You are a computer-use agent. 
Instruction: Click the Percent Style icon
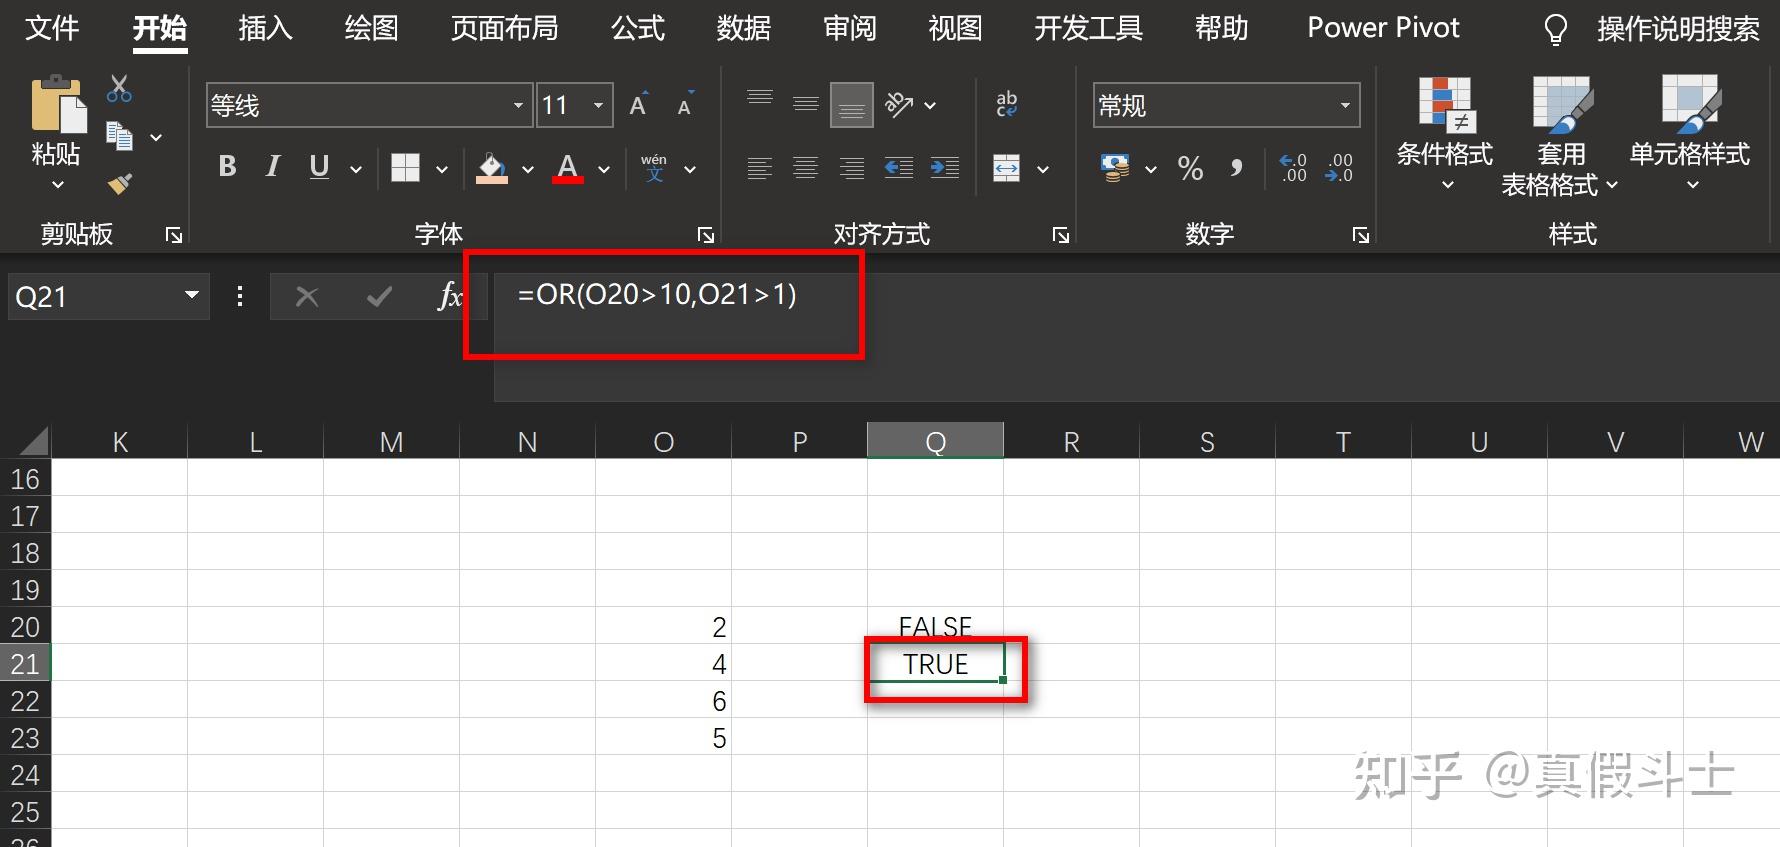coord(1190,168)
